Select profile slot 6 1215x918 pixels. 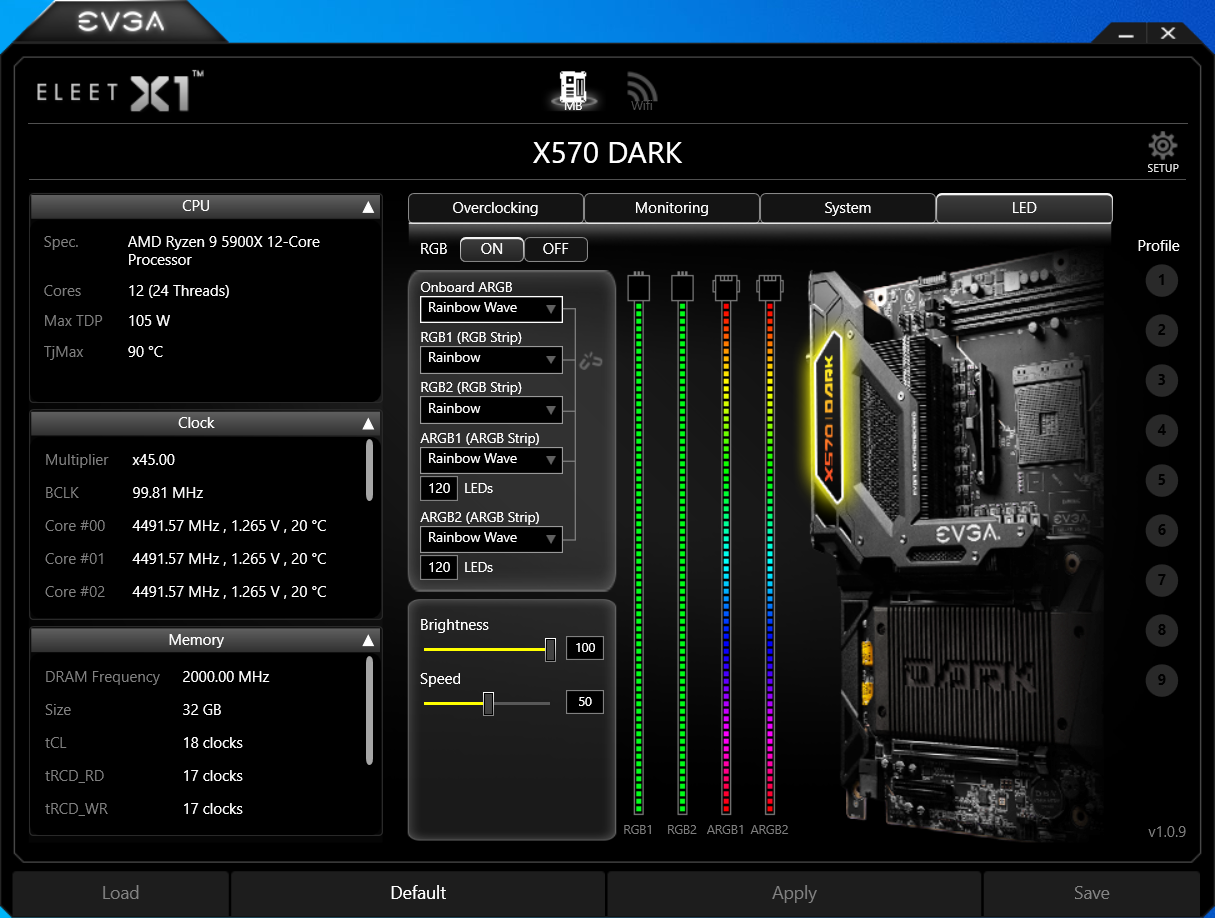1161,530
